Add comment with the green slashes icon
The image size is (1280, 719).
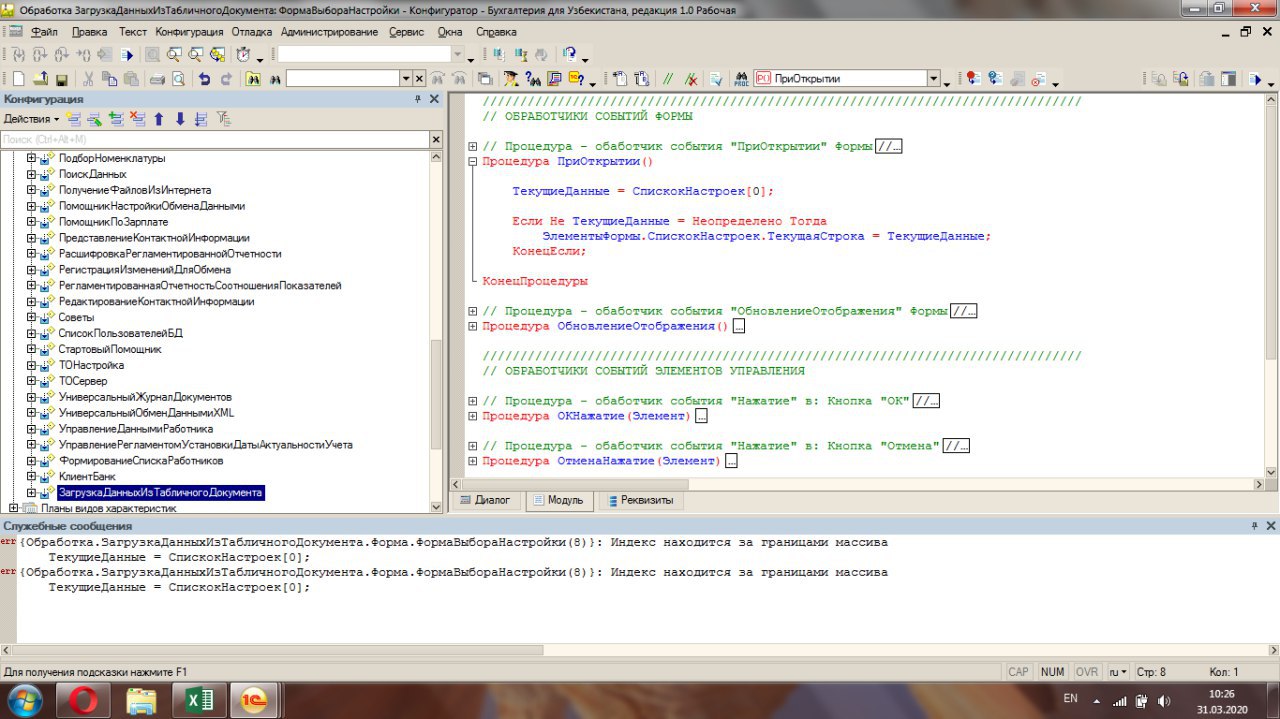click(668, 79)
